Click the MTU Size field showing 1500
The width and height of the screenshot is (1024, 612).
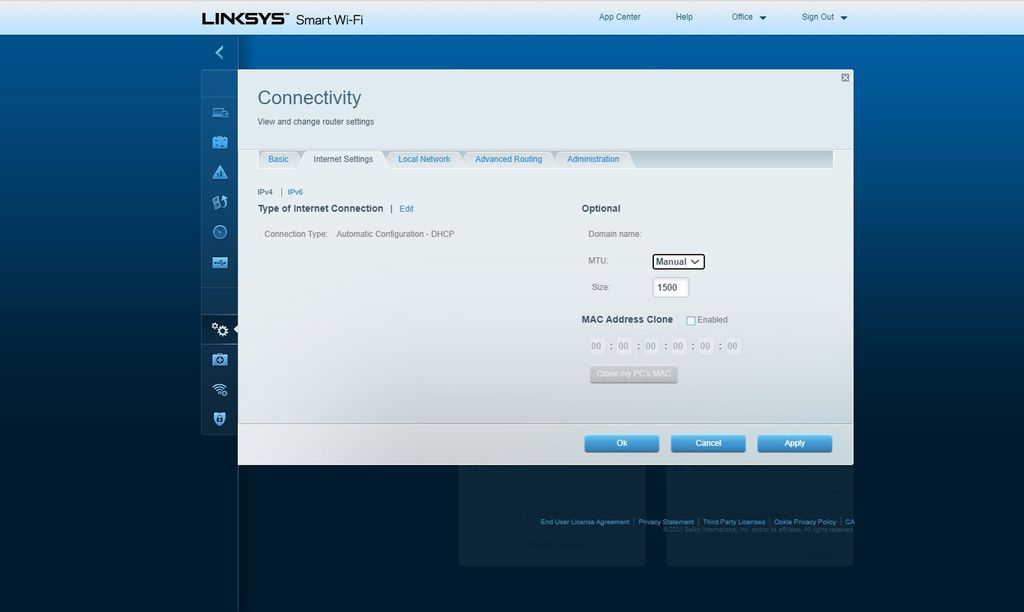[670, 287]
